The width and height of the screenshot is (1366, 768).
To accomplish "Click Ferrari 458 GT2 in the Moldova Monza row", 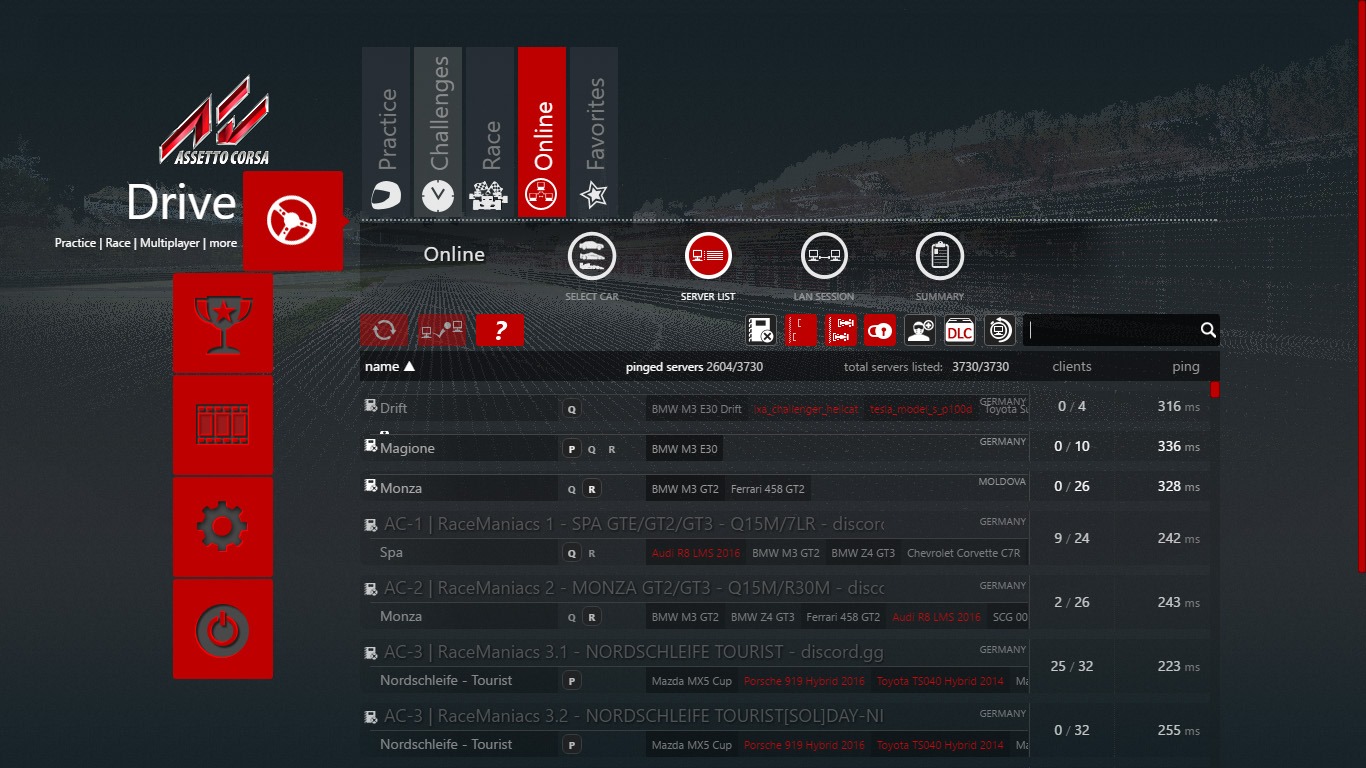I will pos(768,489).
